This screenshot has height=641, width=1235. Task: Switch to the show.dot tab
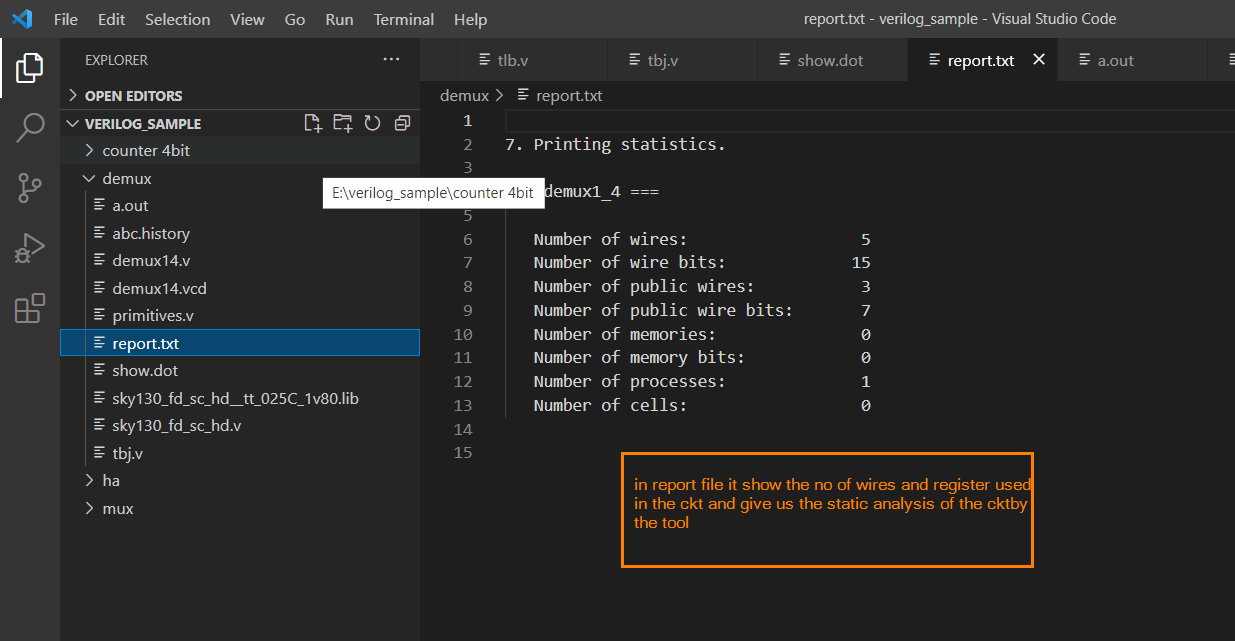click(832, 60)
